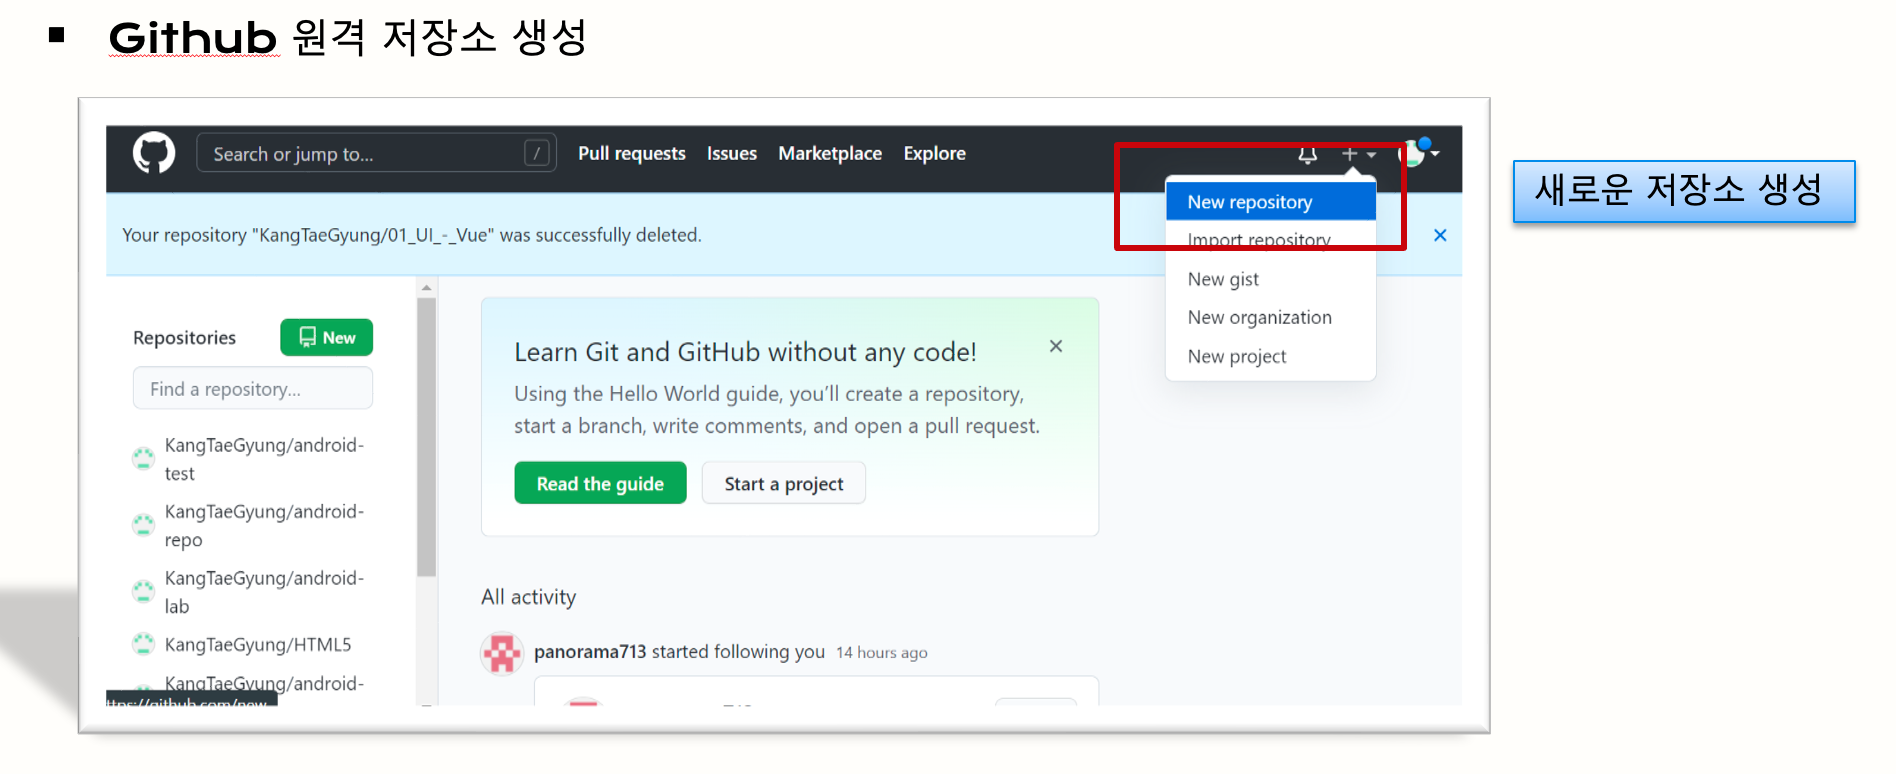Screen dimensions: 1896x774
Task: Go to Issues in top navigation
Action: tap(732, 153)
